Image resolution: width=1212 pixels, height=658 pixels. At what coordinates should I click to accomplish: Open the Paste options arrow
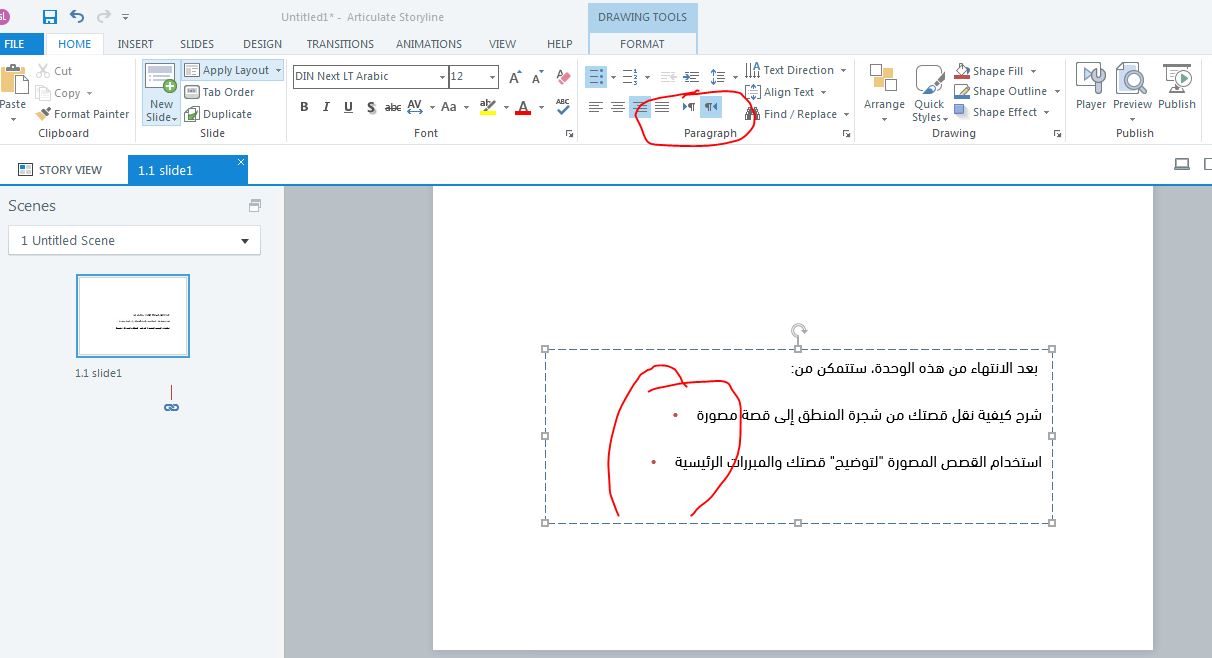13,119
